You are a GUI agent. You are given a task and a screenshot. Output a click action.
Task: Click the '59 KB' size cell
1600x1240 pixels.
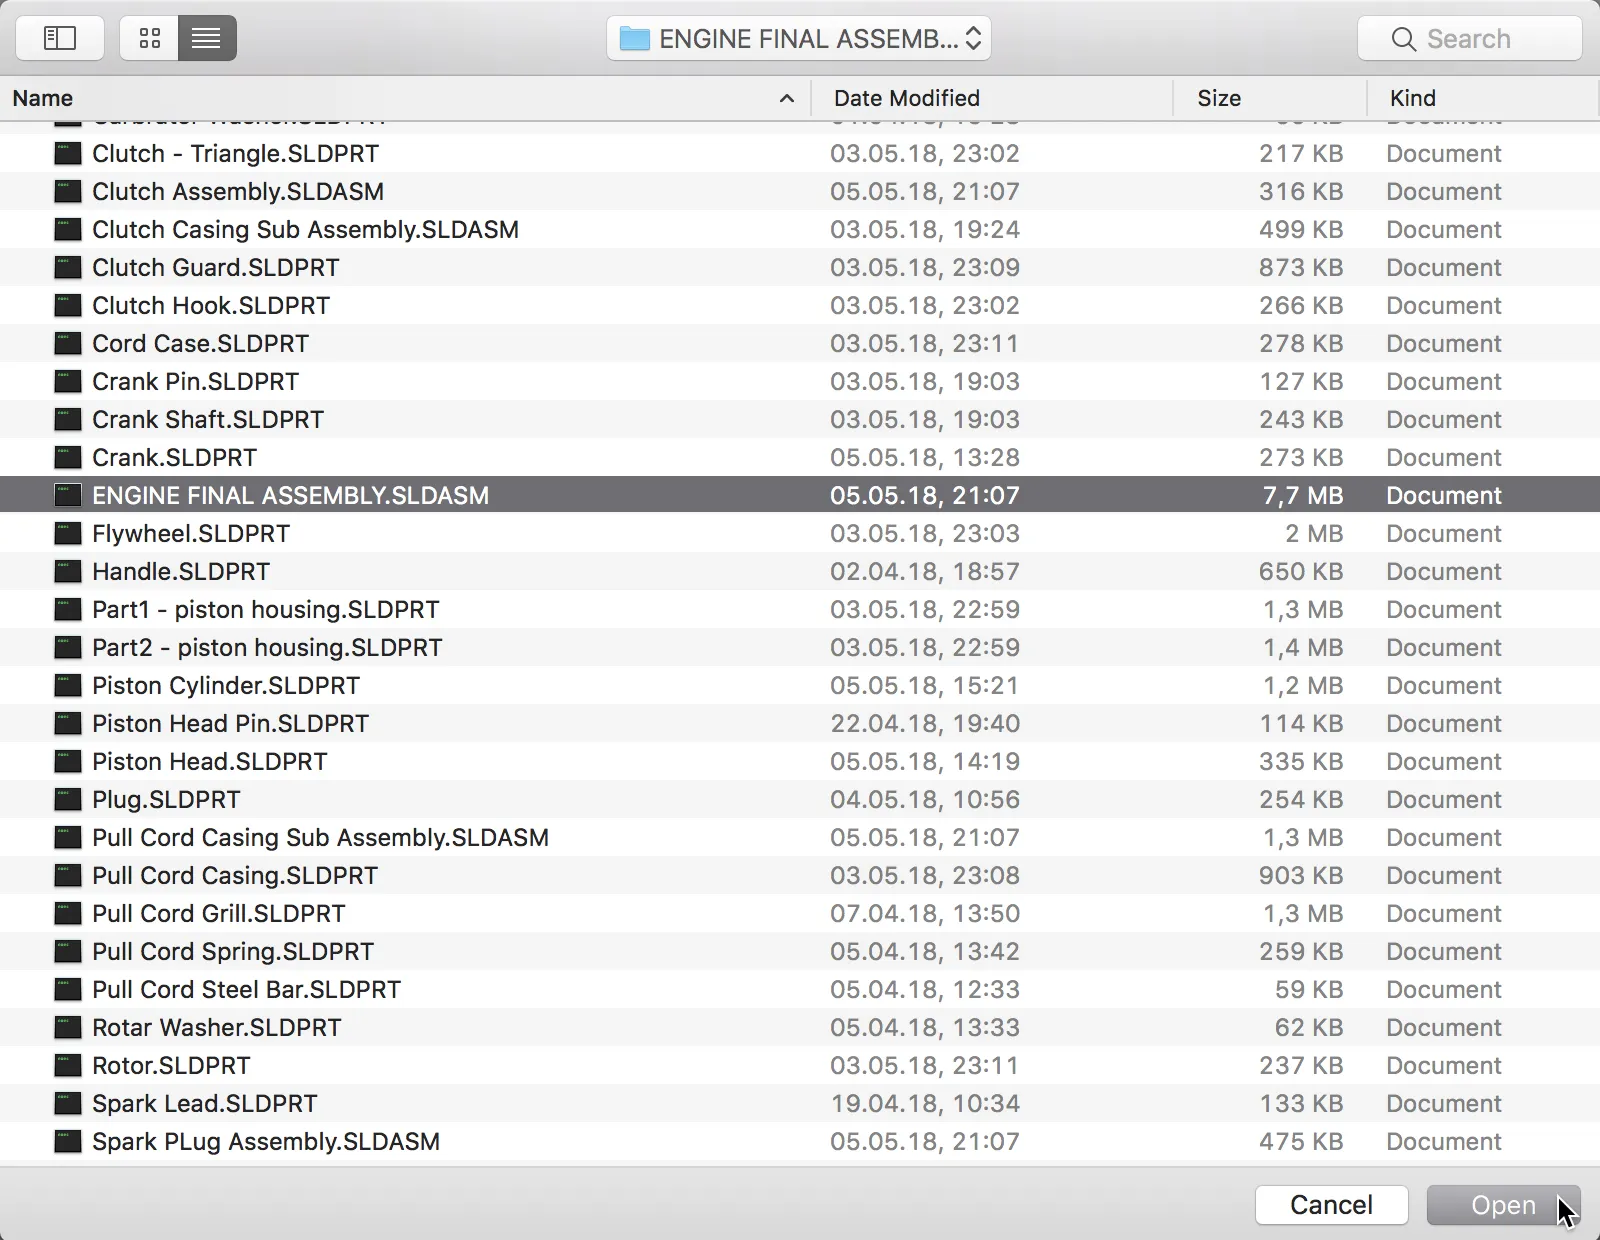pos(1309,989)
